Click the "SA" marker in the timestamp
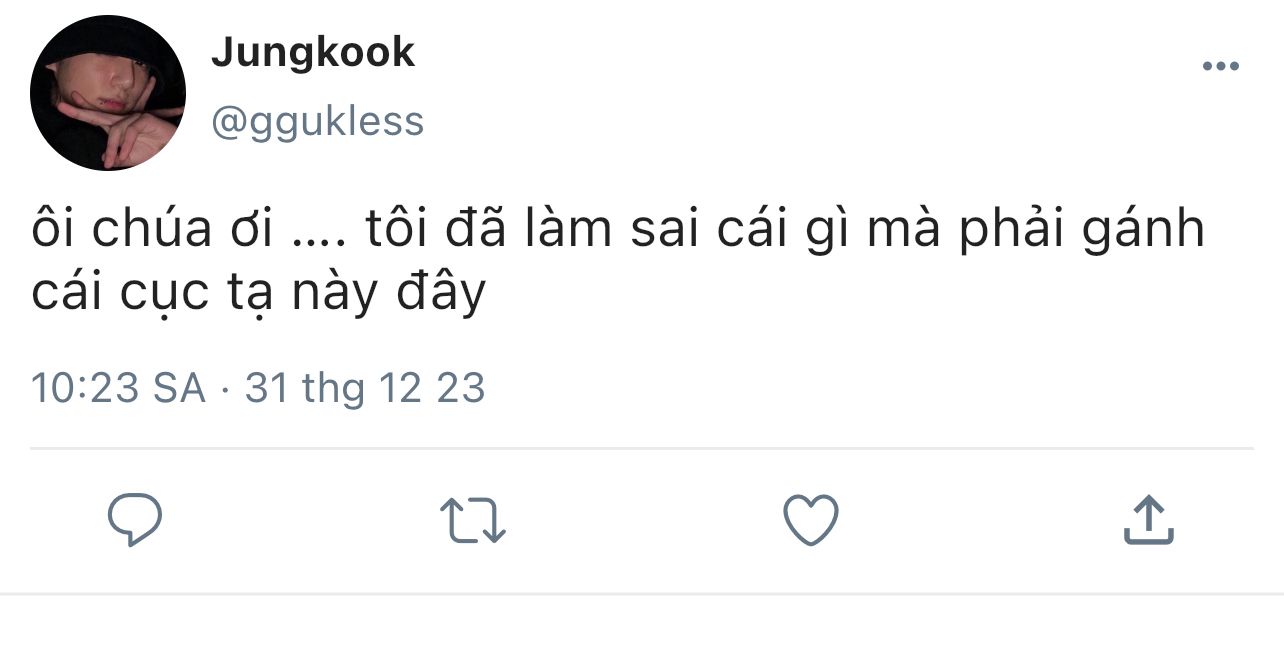This screenshot has height=659, width=1284. point(179,388)
